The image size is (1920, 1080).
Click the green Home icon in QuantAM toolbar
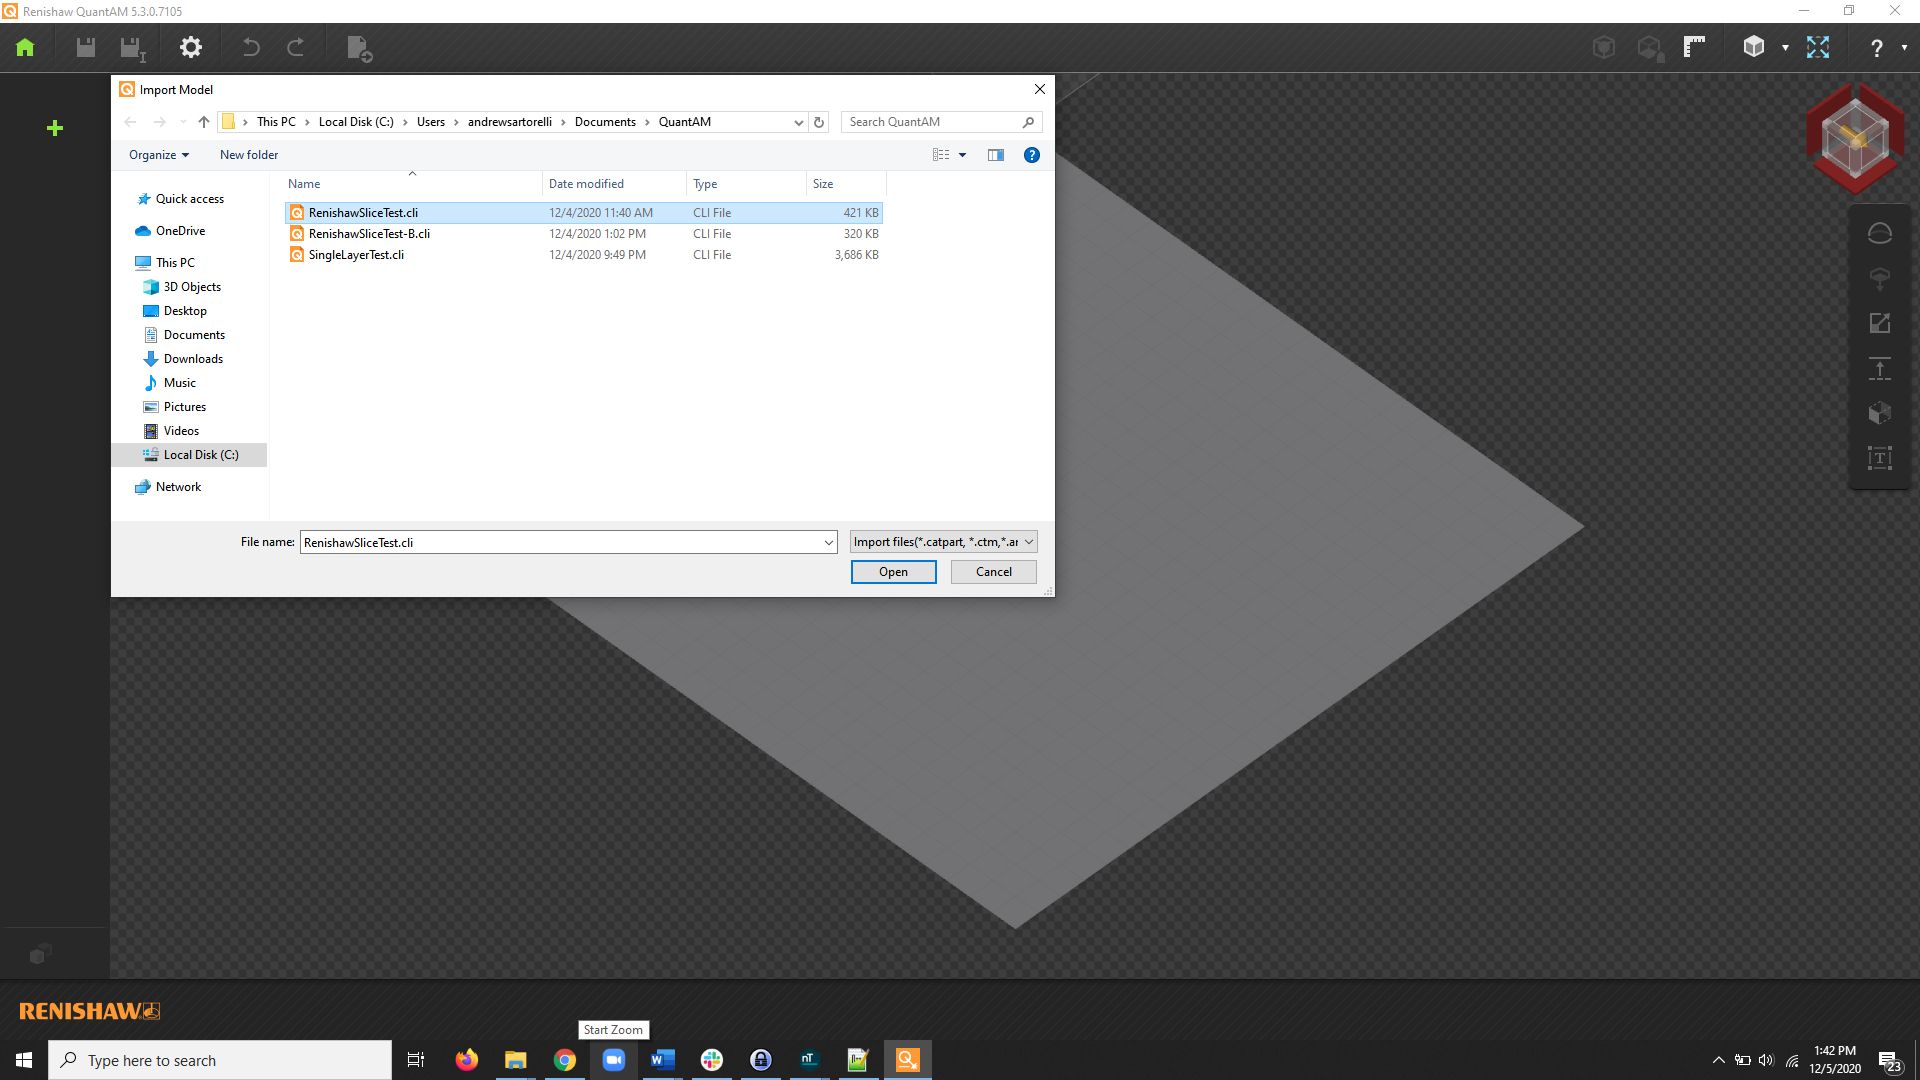tap(25, 47)
